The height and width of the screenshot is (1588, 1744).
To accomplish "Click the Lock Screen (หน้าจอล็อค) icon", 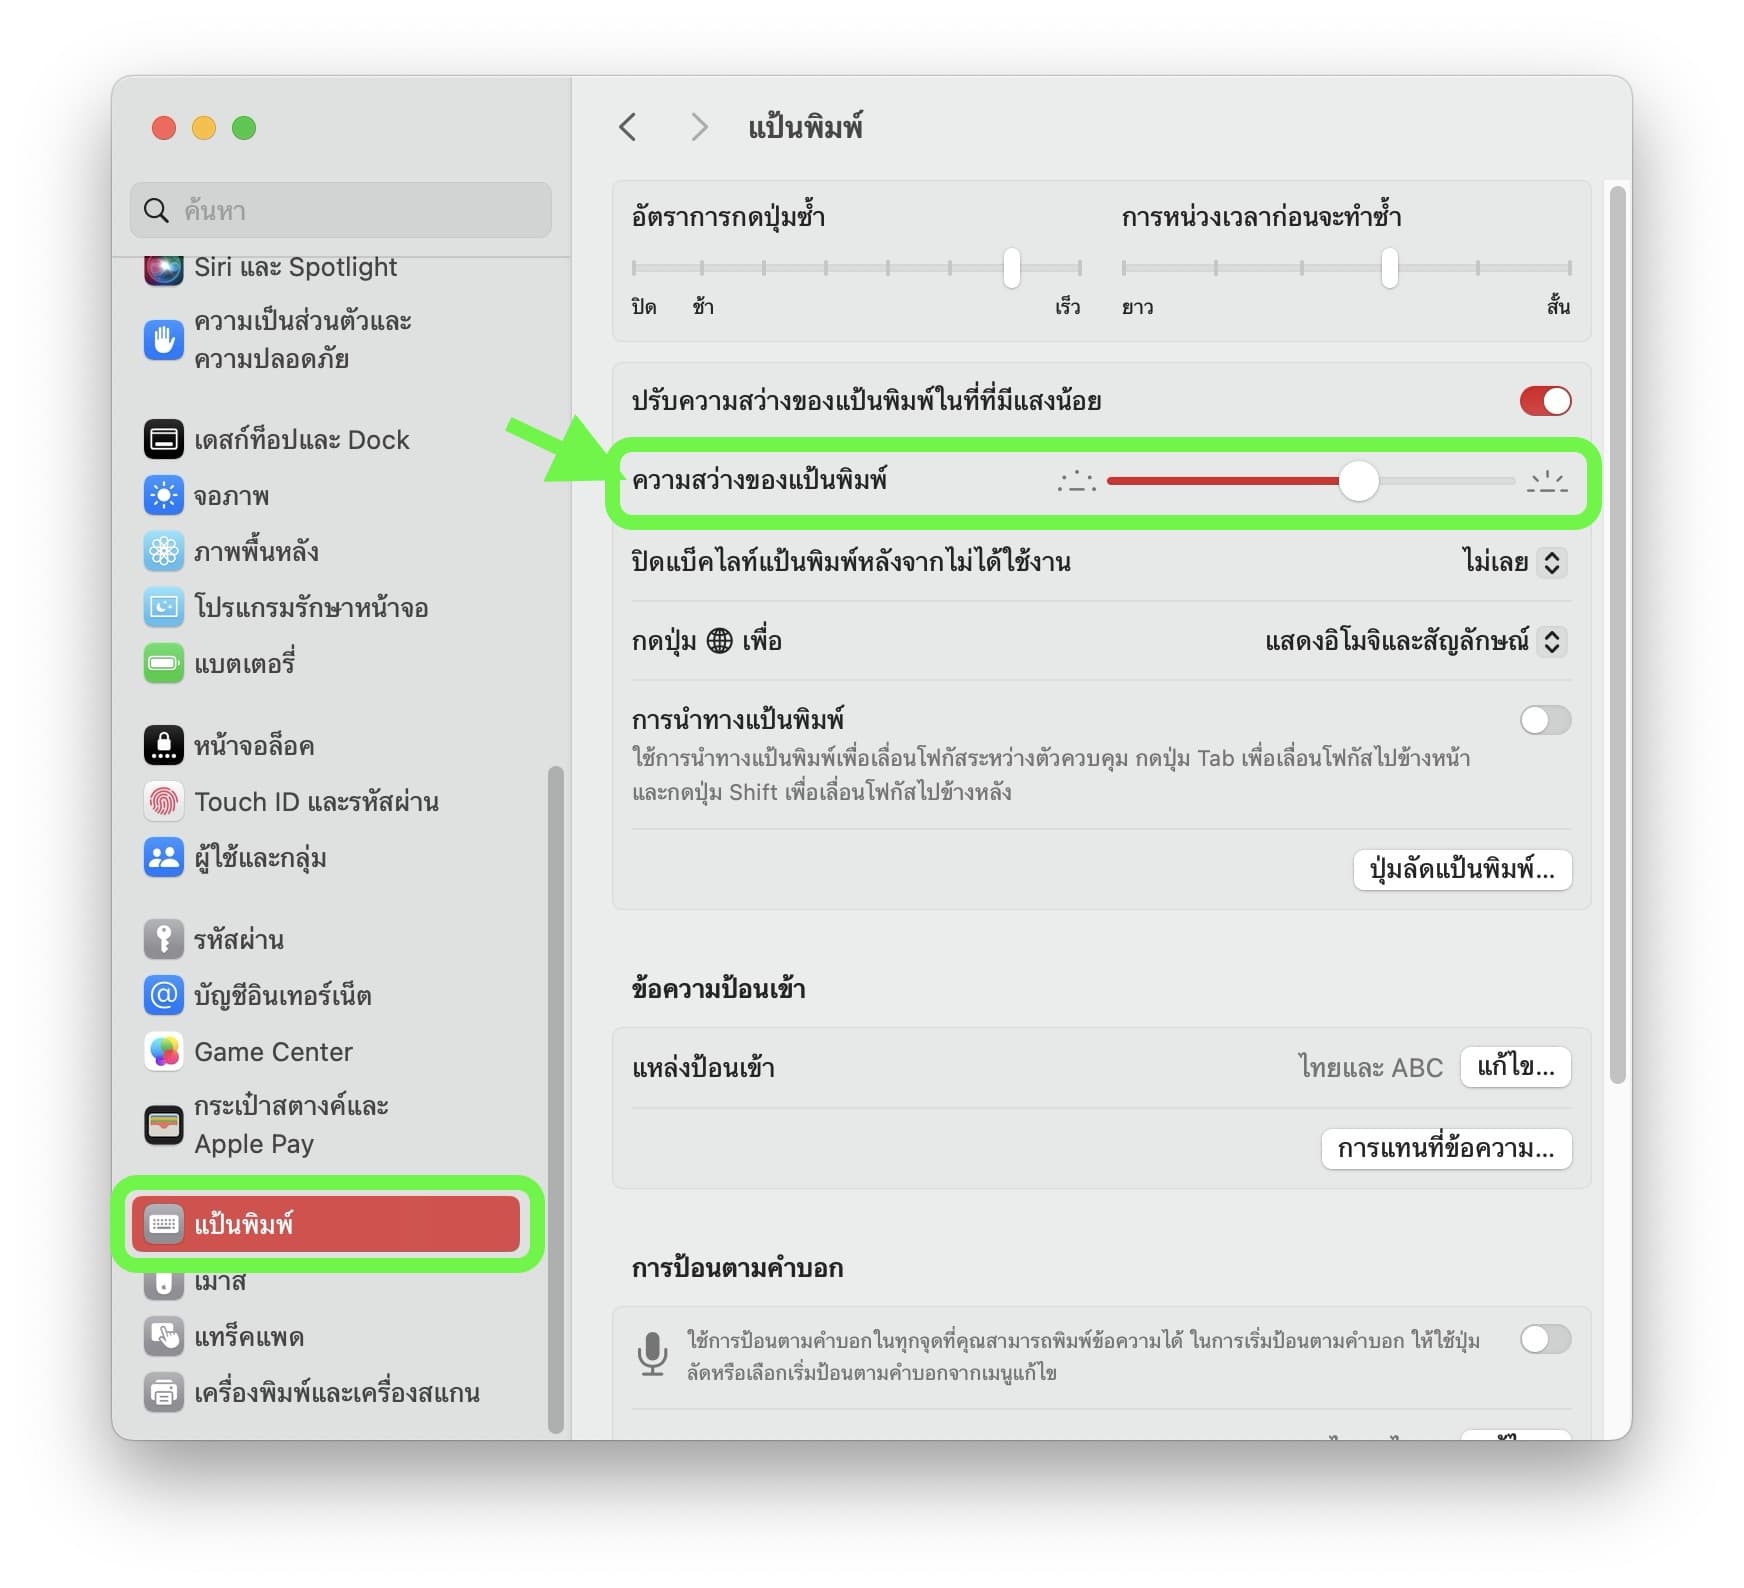I will tap(163, 745).
